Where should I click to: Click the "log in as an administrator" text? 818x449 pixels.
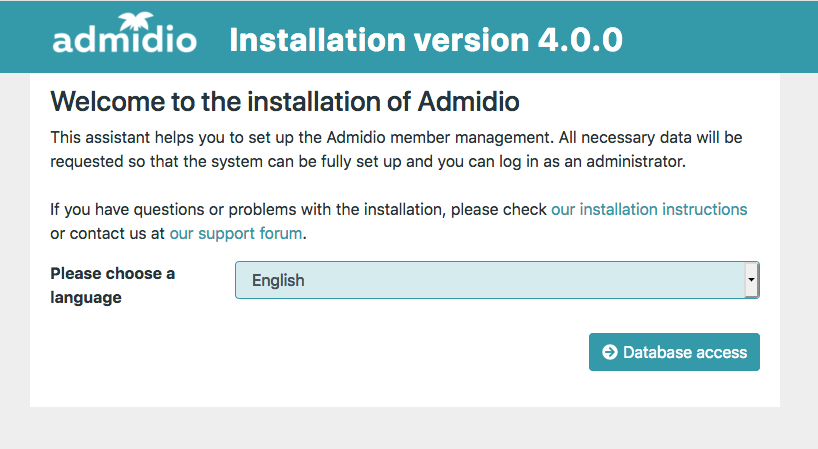click(592, 160)
